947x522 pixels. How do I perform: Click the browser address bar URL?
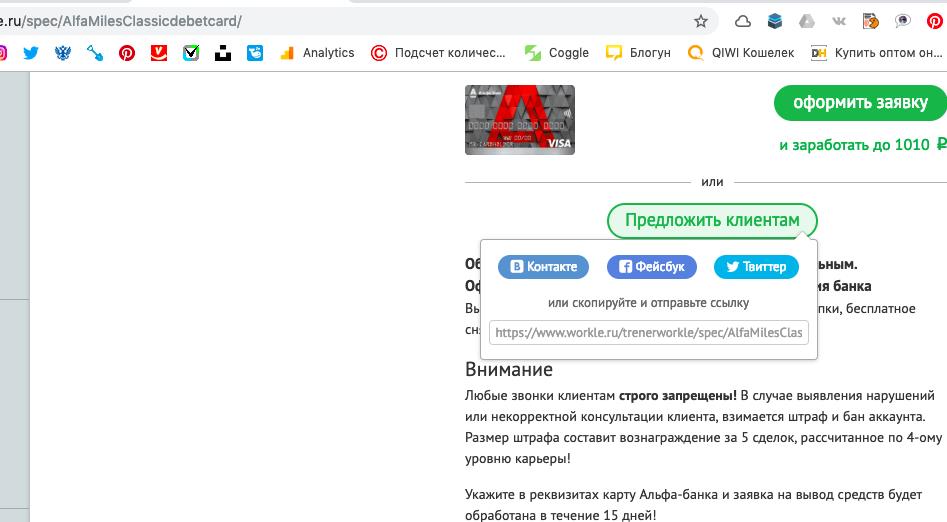pyautogui.click(x=121, y=22)
